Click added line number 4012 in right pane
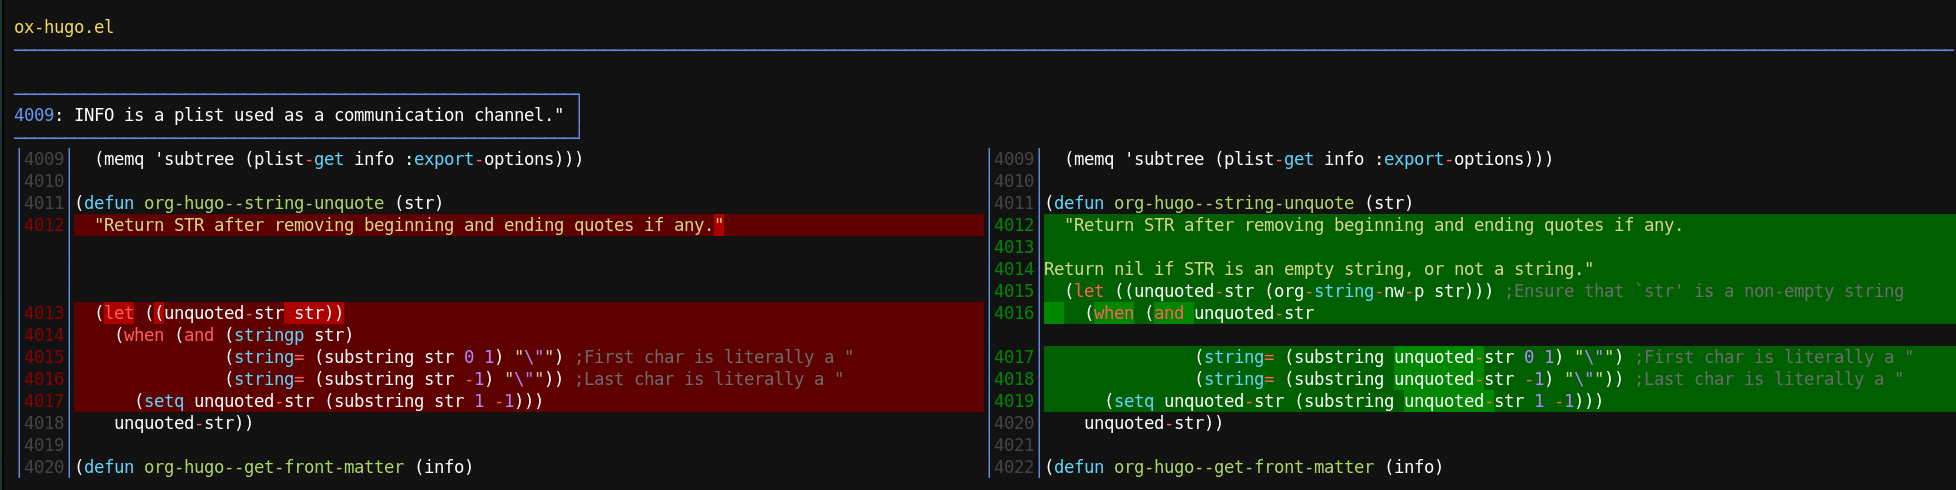1956x490 pixels. [x=1014, y=225]
